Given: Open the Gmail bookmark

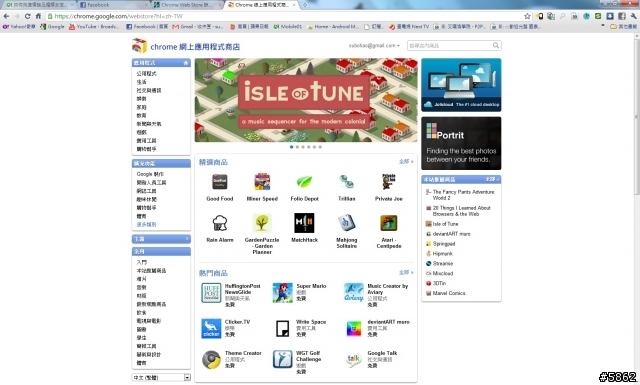Looking at the screenshot, I should 198,27.
